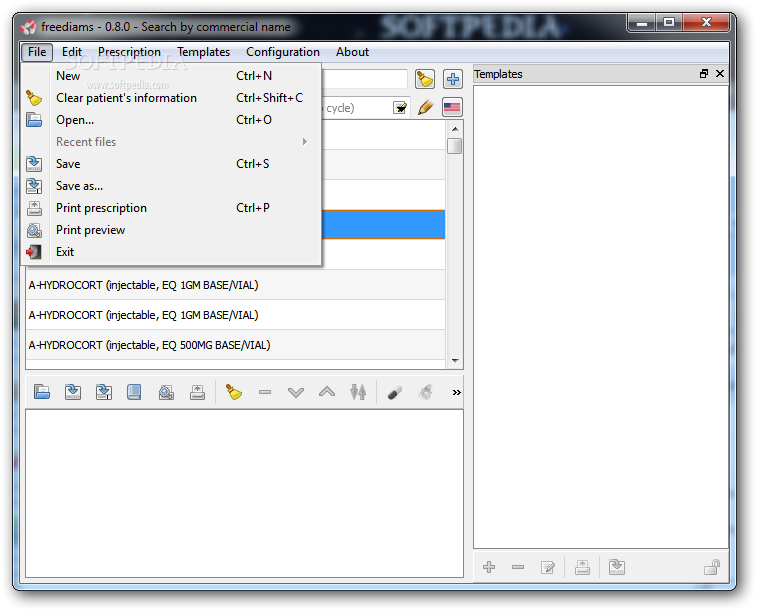The height and width of the screenshot is (611, 757).
Task: Minimize the freediams window
Action: coord(642,22)
